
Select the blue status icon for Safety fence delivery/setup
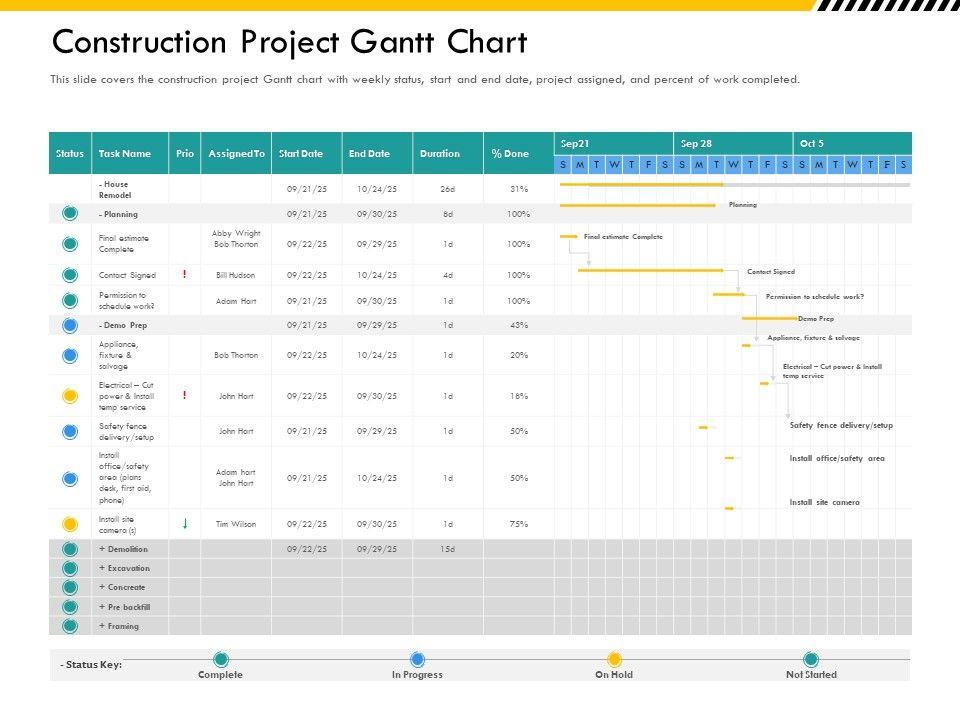(70, 431)
